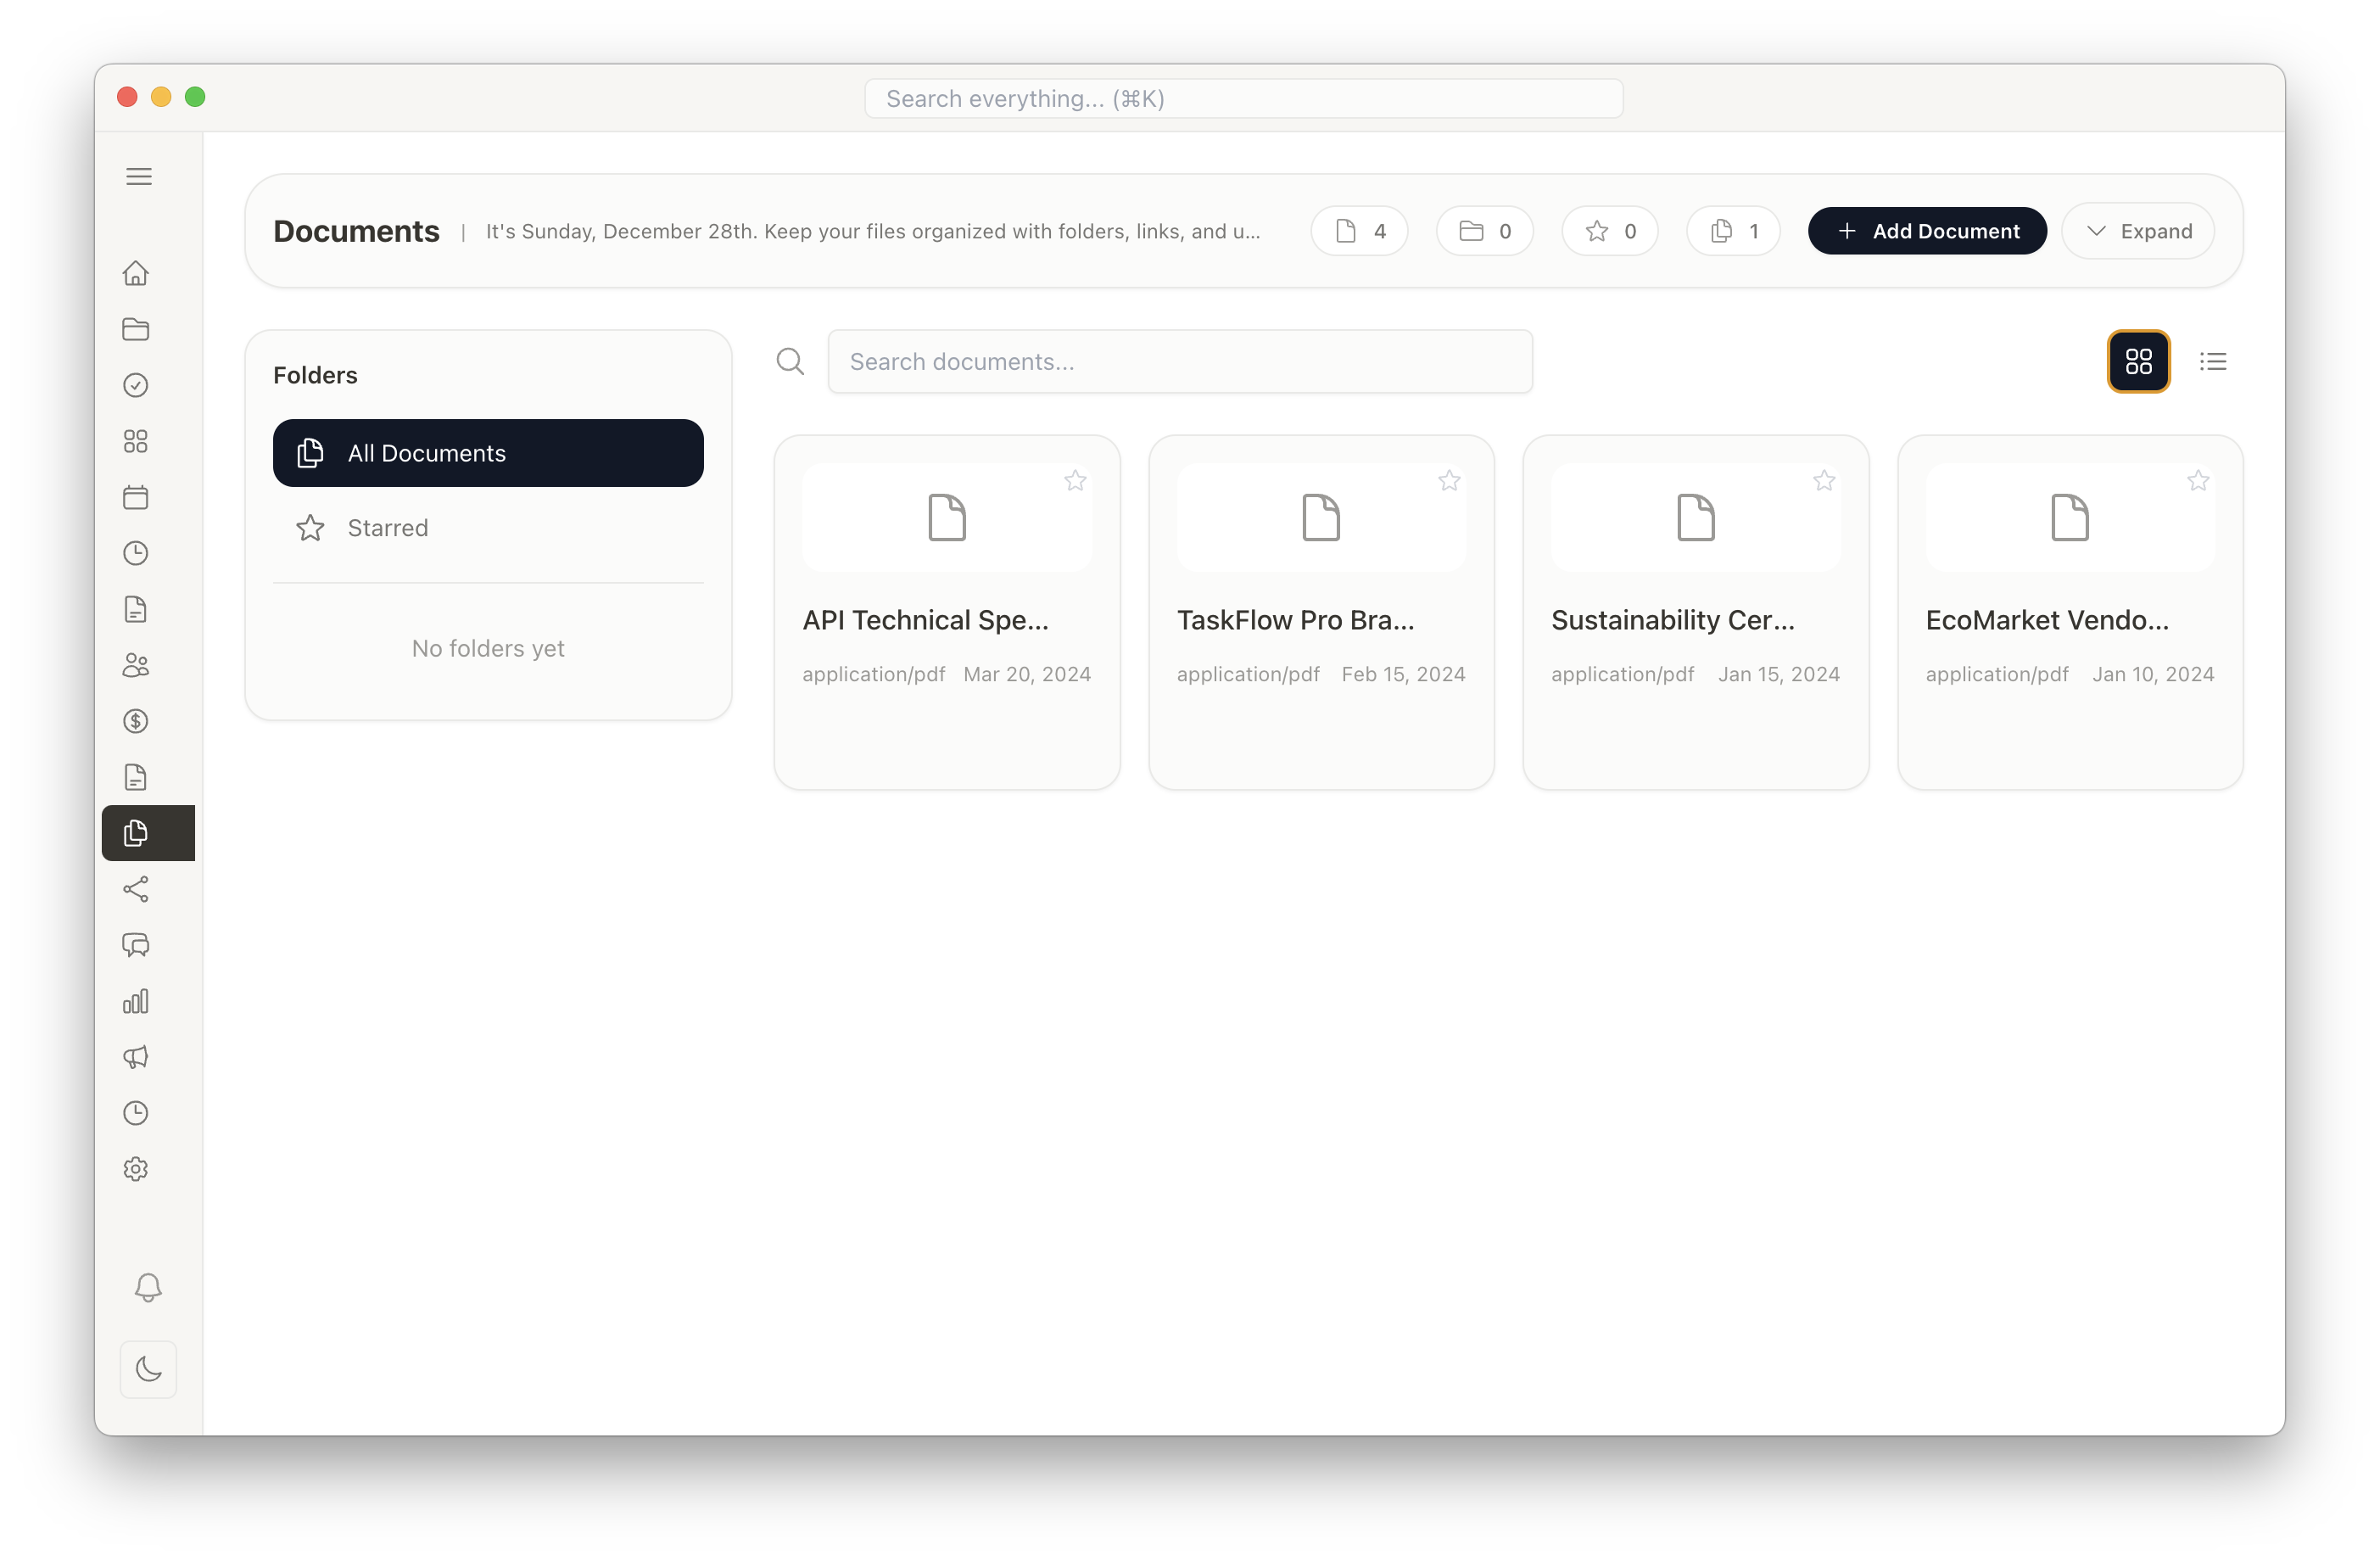Open API Technical Spe... document thumbnail
The height and width of the screenshot is (1561, 2380).
click(947, 517)
